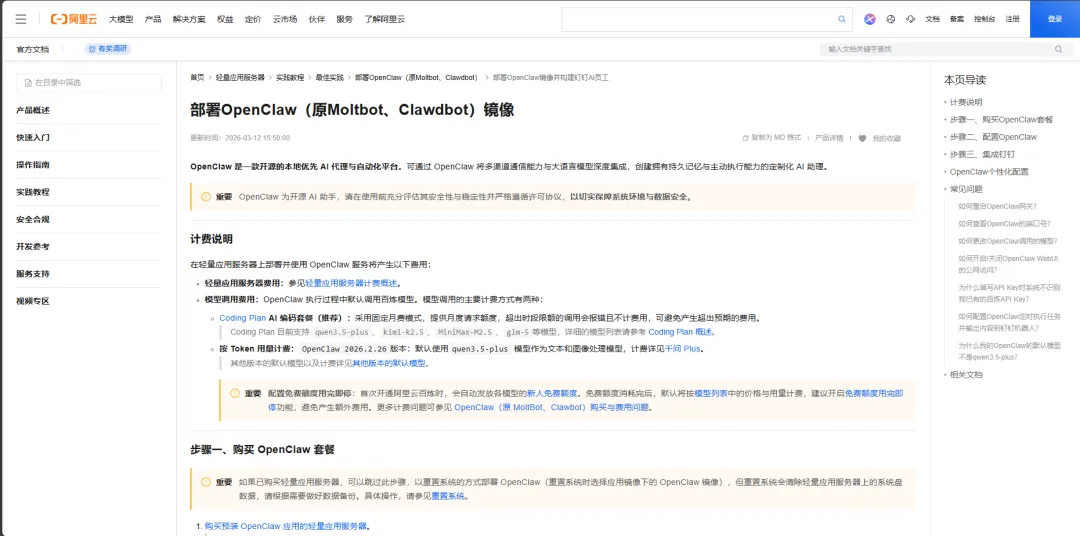Open the 千问 Plus link
The height and width of the screenshot is (536, 1080).
(682, 349)
